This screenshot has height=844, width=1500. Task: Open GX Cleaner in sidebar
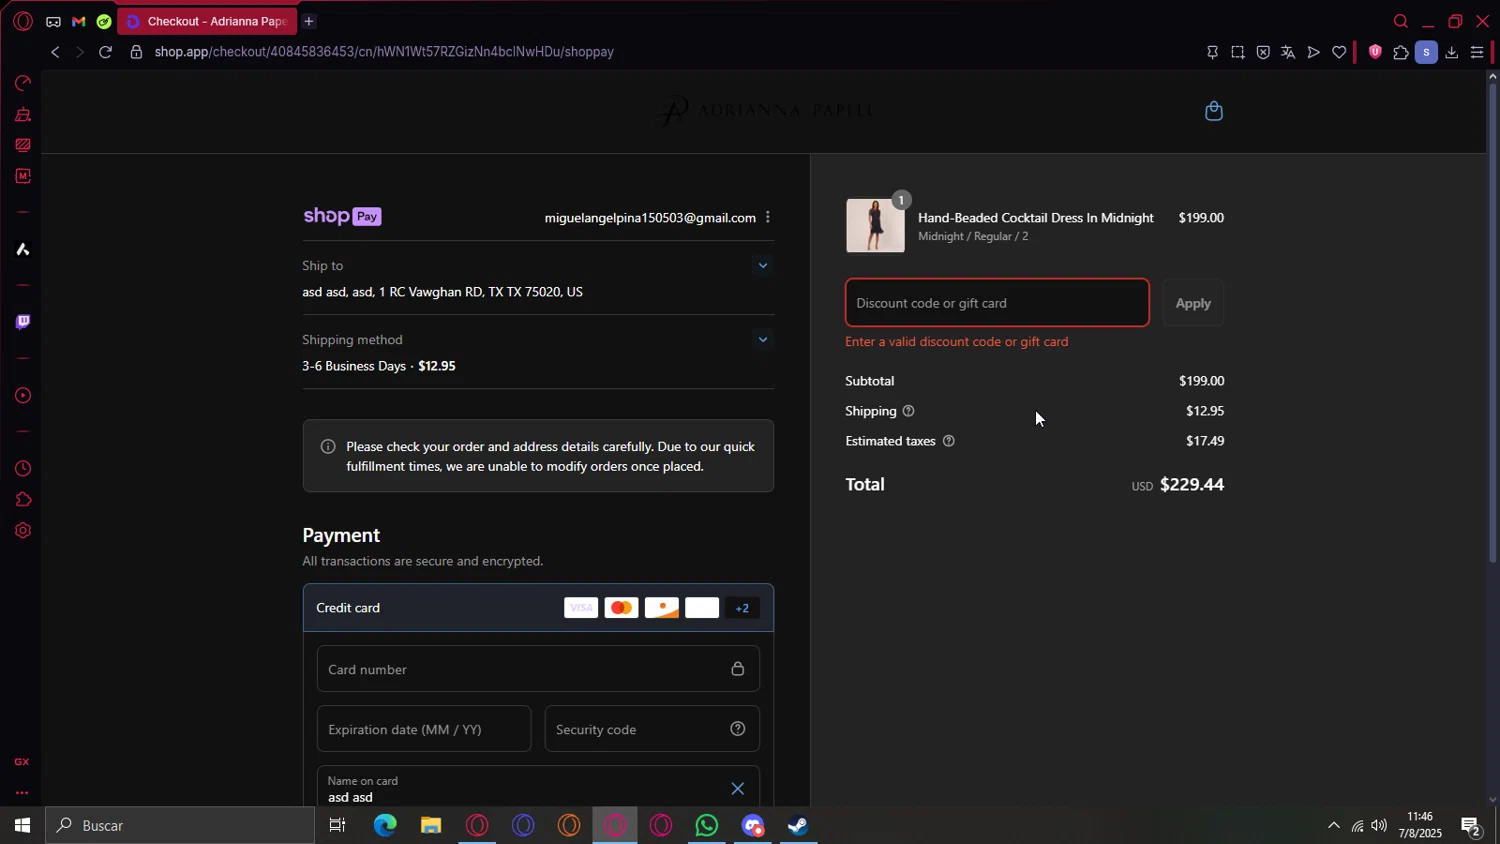click(22, 114)
